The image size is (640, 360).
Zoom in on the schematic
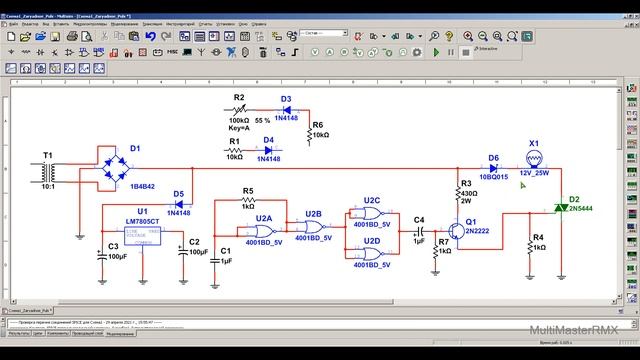[x=468, y=37]
